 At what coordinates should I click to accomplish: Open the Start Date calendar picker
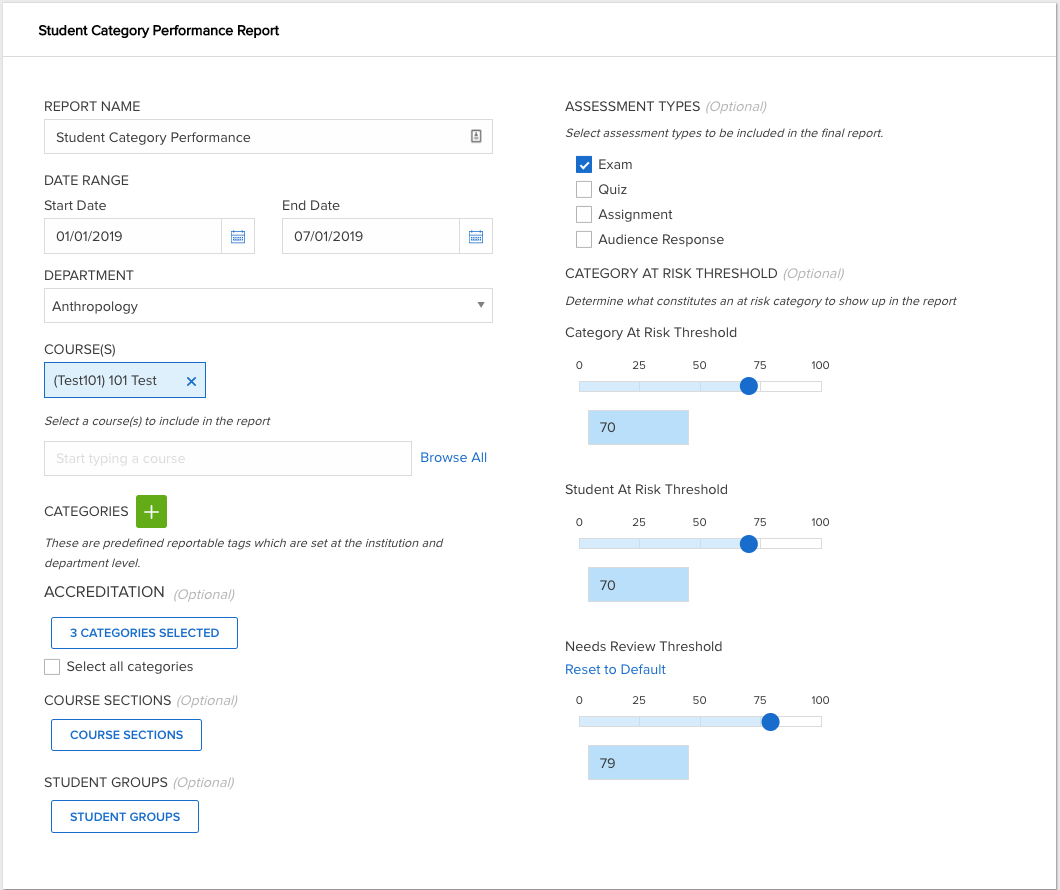tap(240, 236)
